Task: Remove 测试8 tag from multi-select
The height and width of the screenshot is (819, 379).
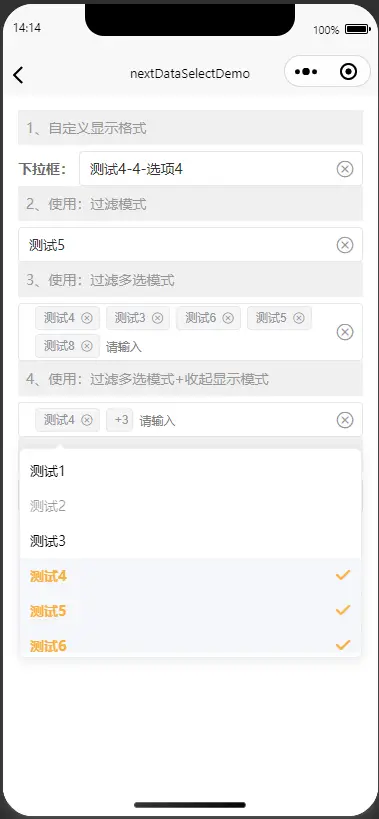Action: pyautogui.click(x=87, y=346)
